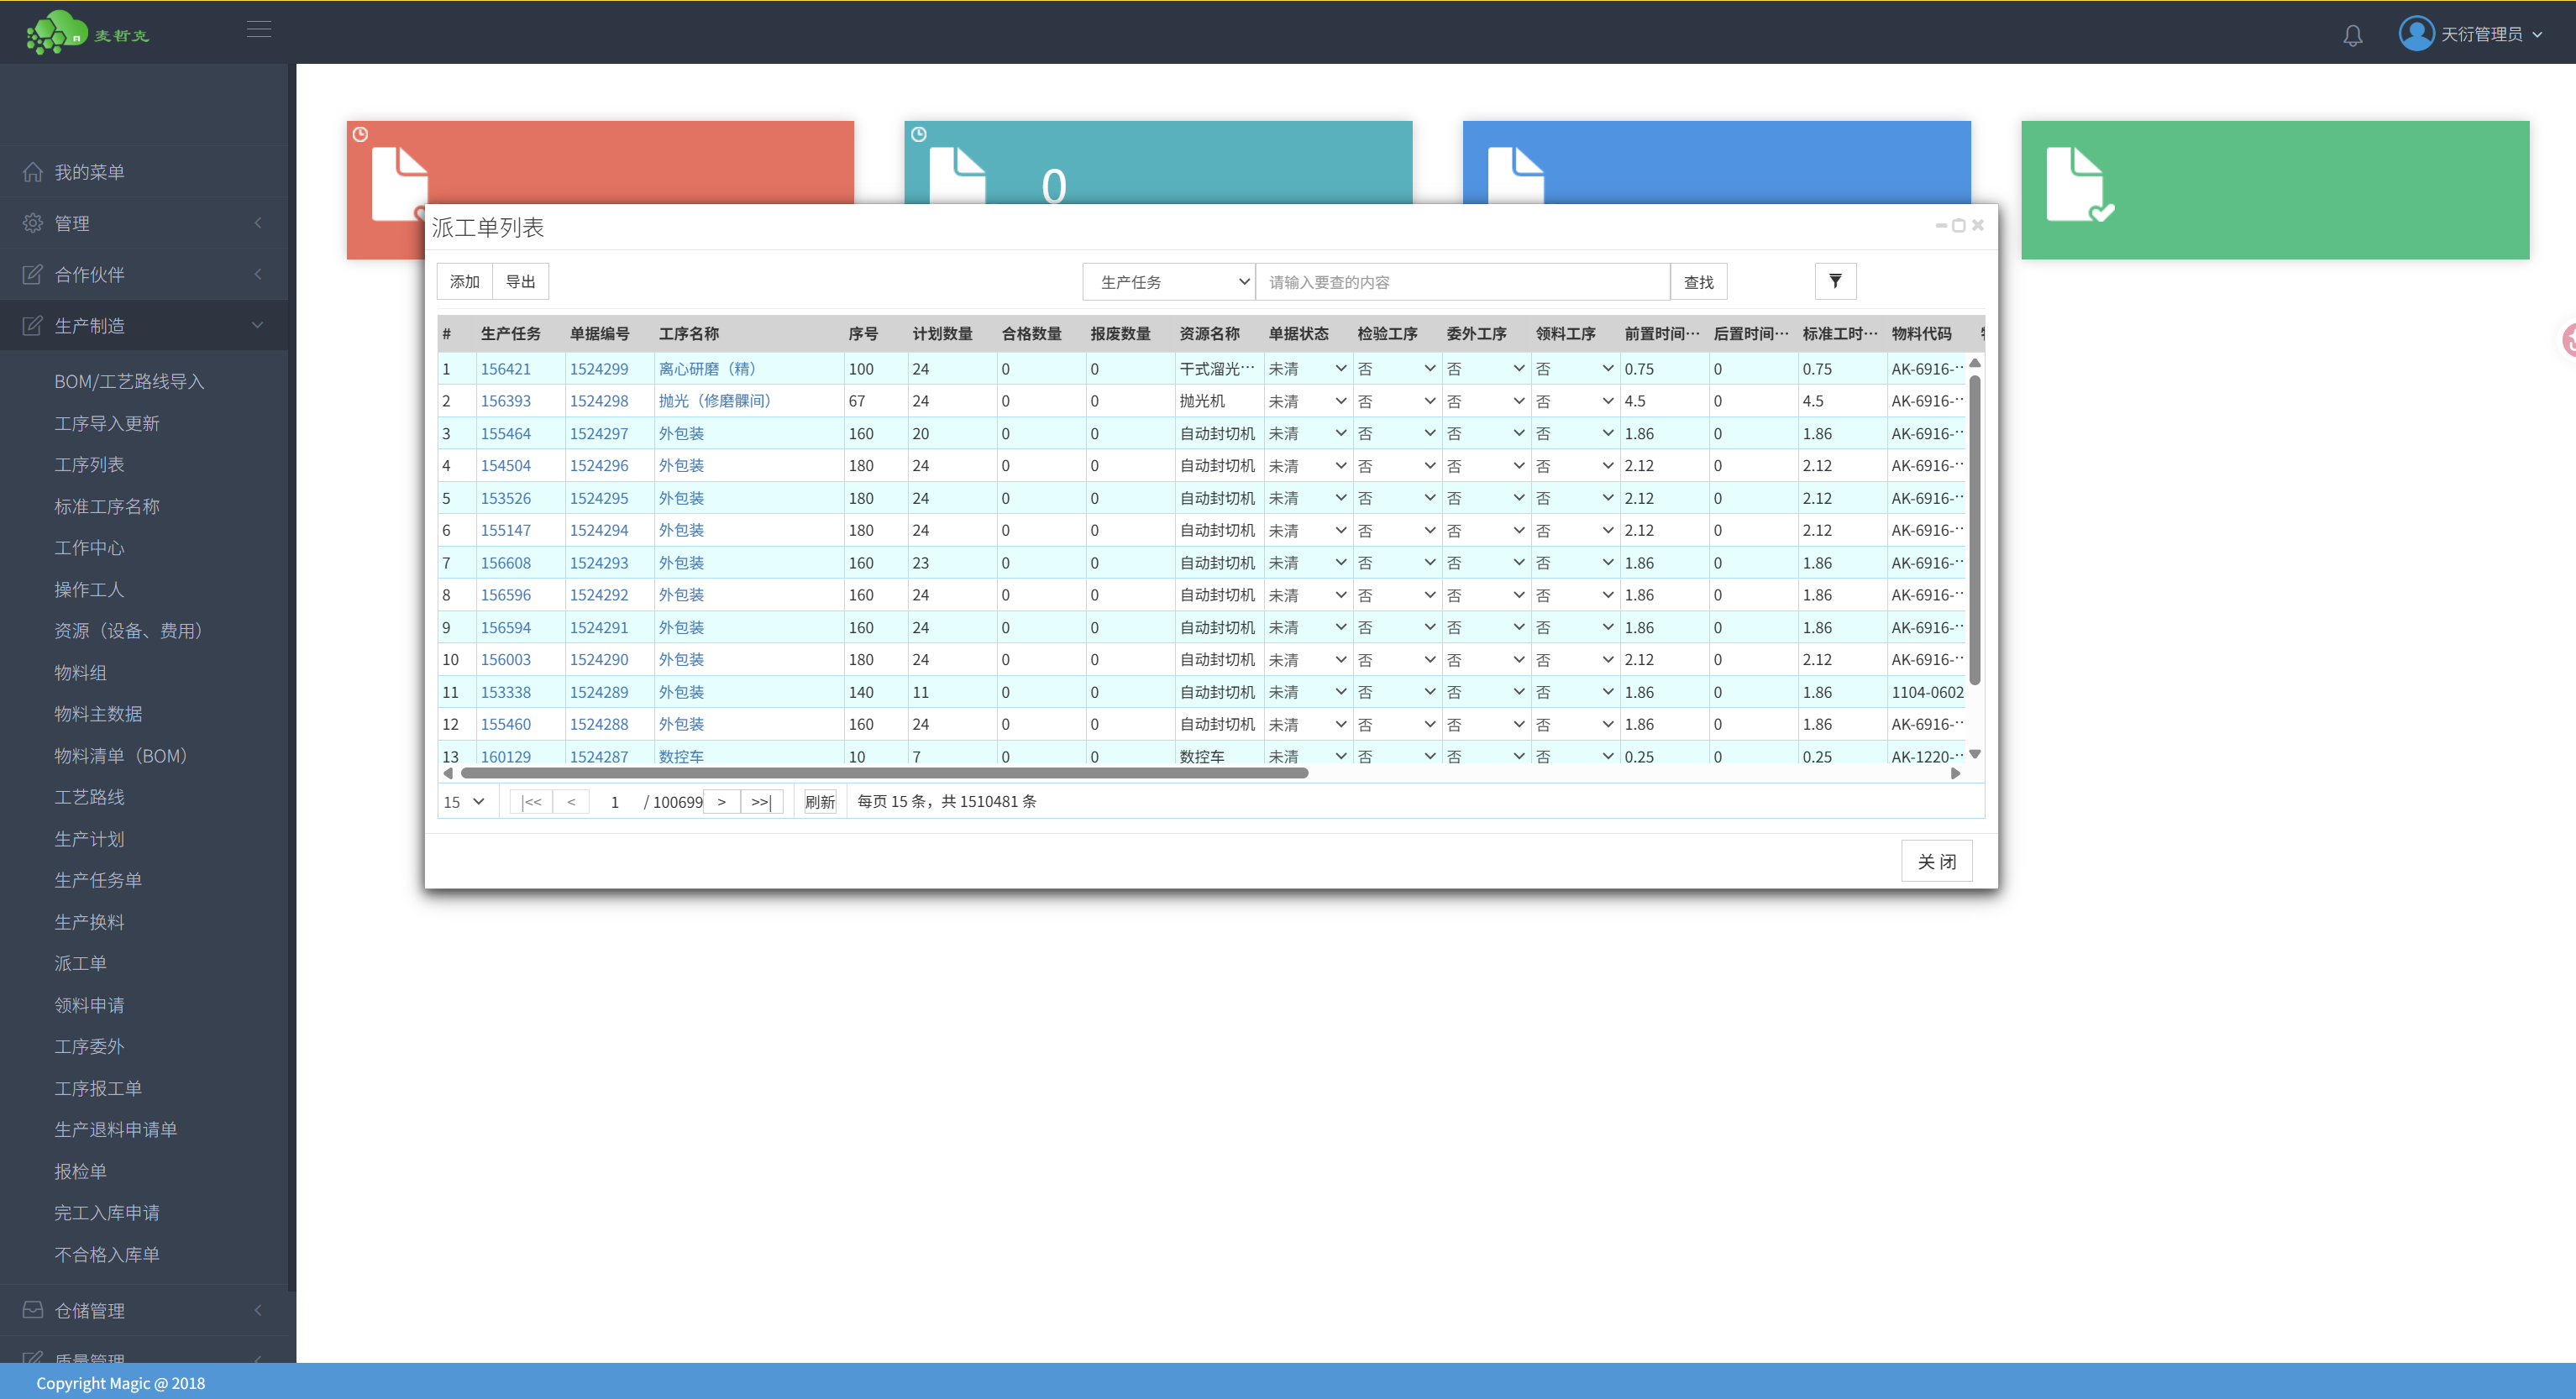This screenshot has width=2576, height=1399.
Task: Open 单据状态 dropdown in row 1
Action: [x=1308, y=369]
